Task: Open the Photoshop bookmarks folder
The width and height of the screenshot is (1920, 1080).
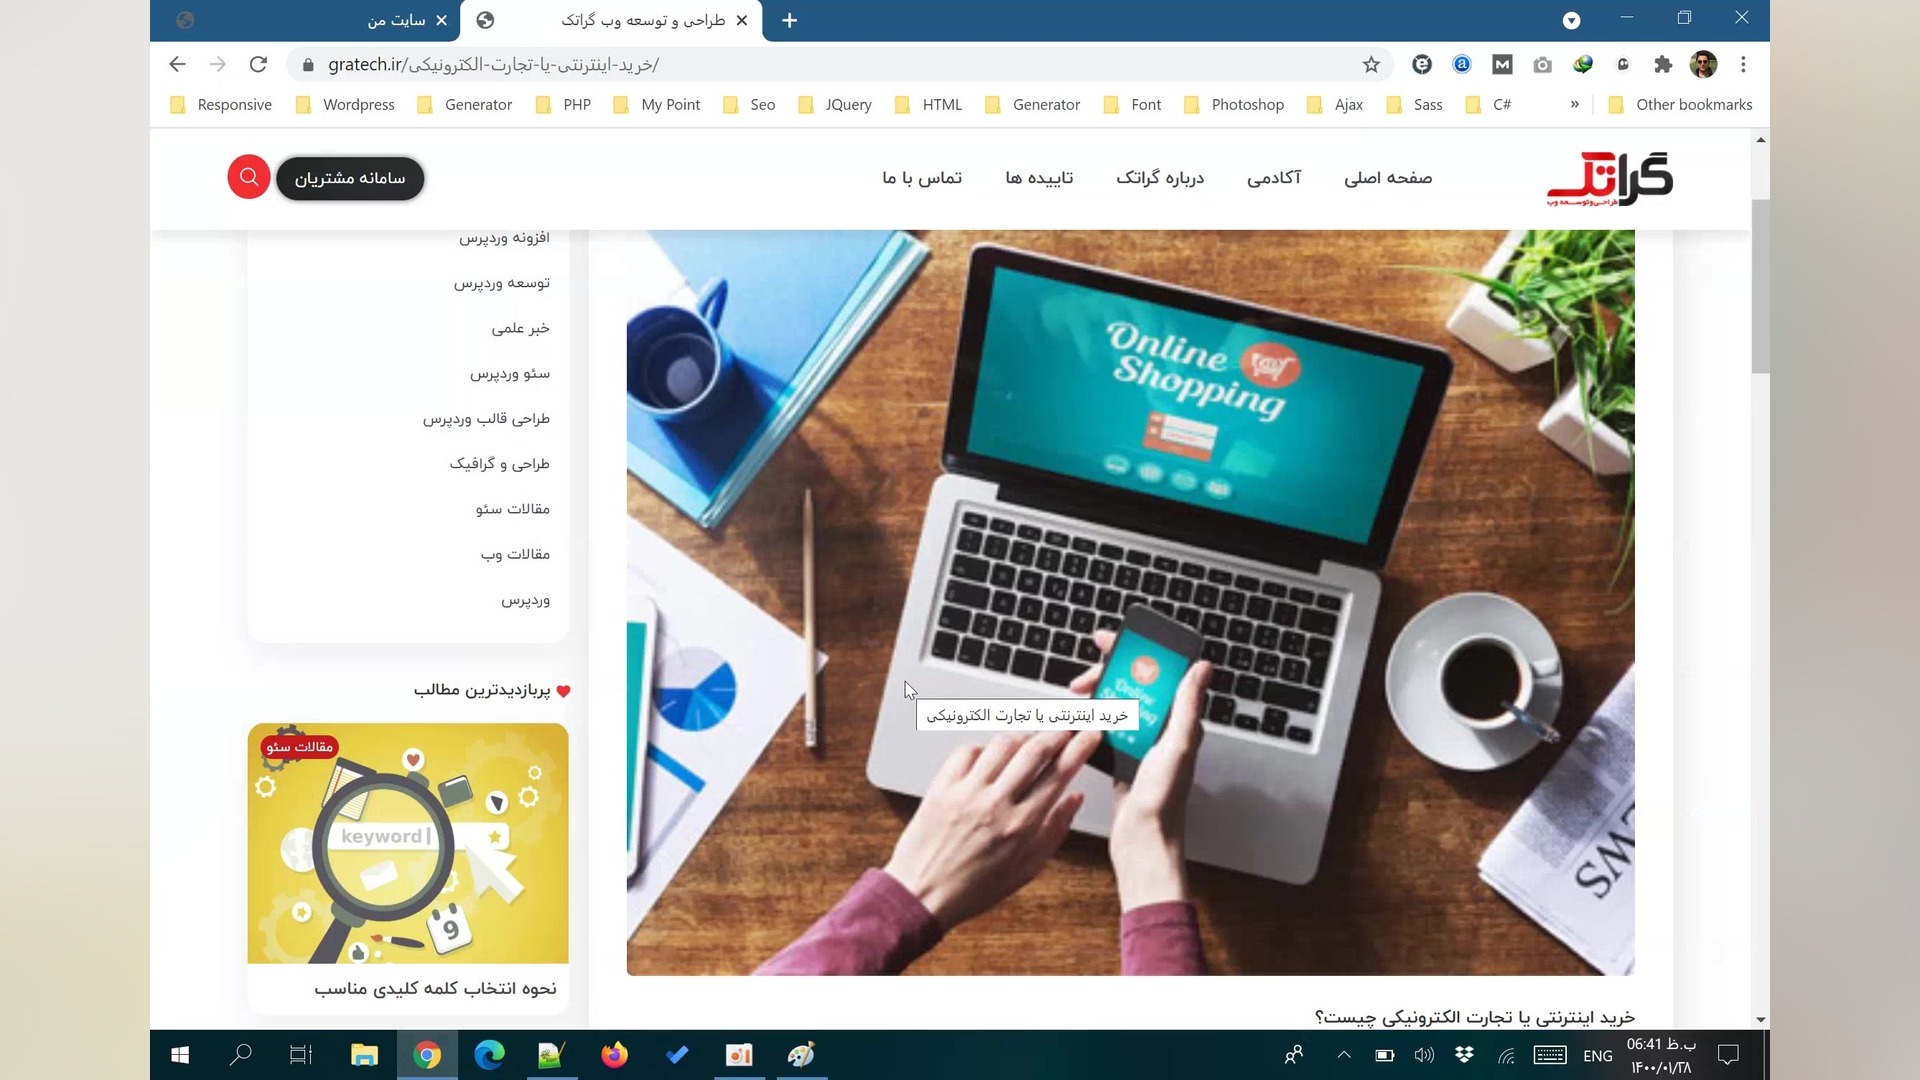Action: (1233, 105)
